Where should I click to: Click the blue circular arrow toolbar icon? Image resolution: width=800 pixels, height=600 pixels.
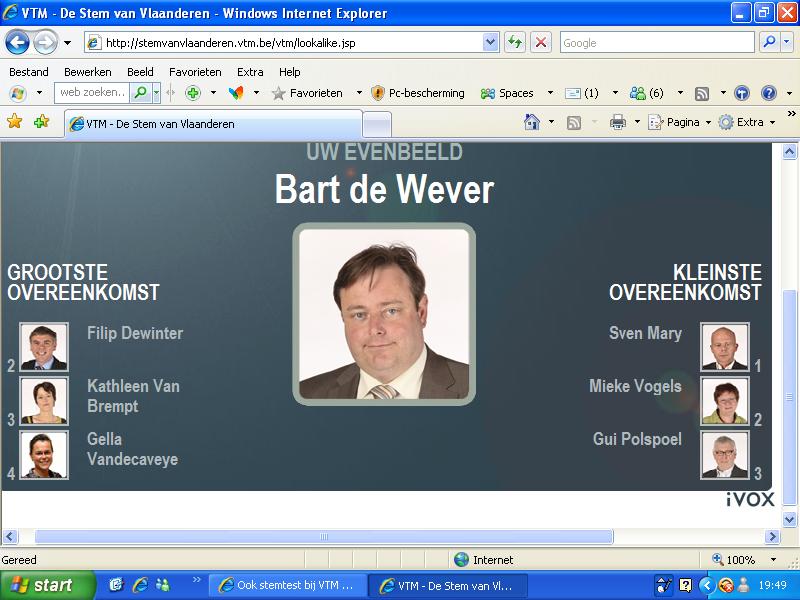(741, 93)
